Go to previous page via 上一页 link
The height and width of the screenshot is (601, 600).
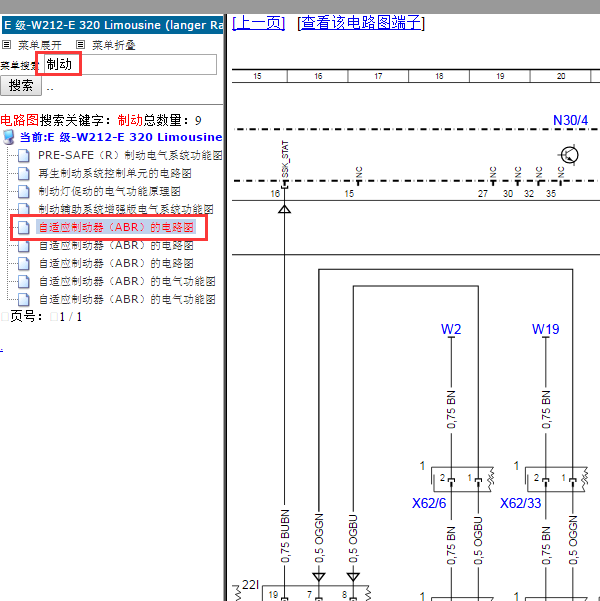point(258,23)
